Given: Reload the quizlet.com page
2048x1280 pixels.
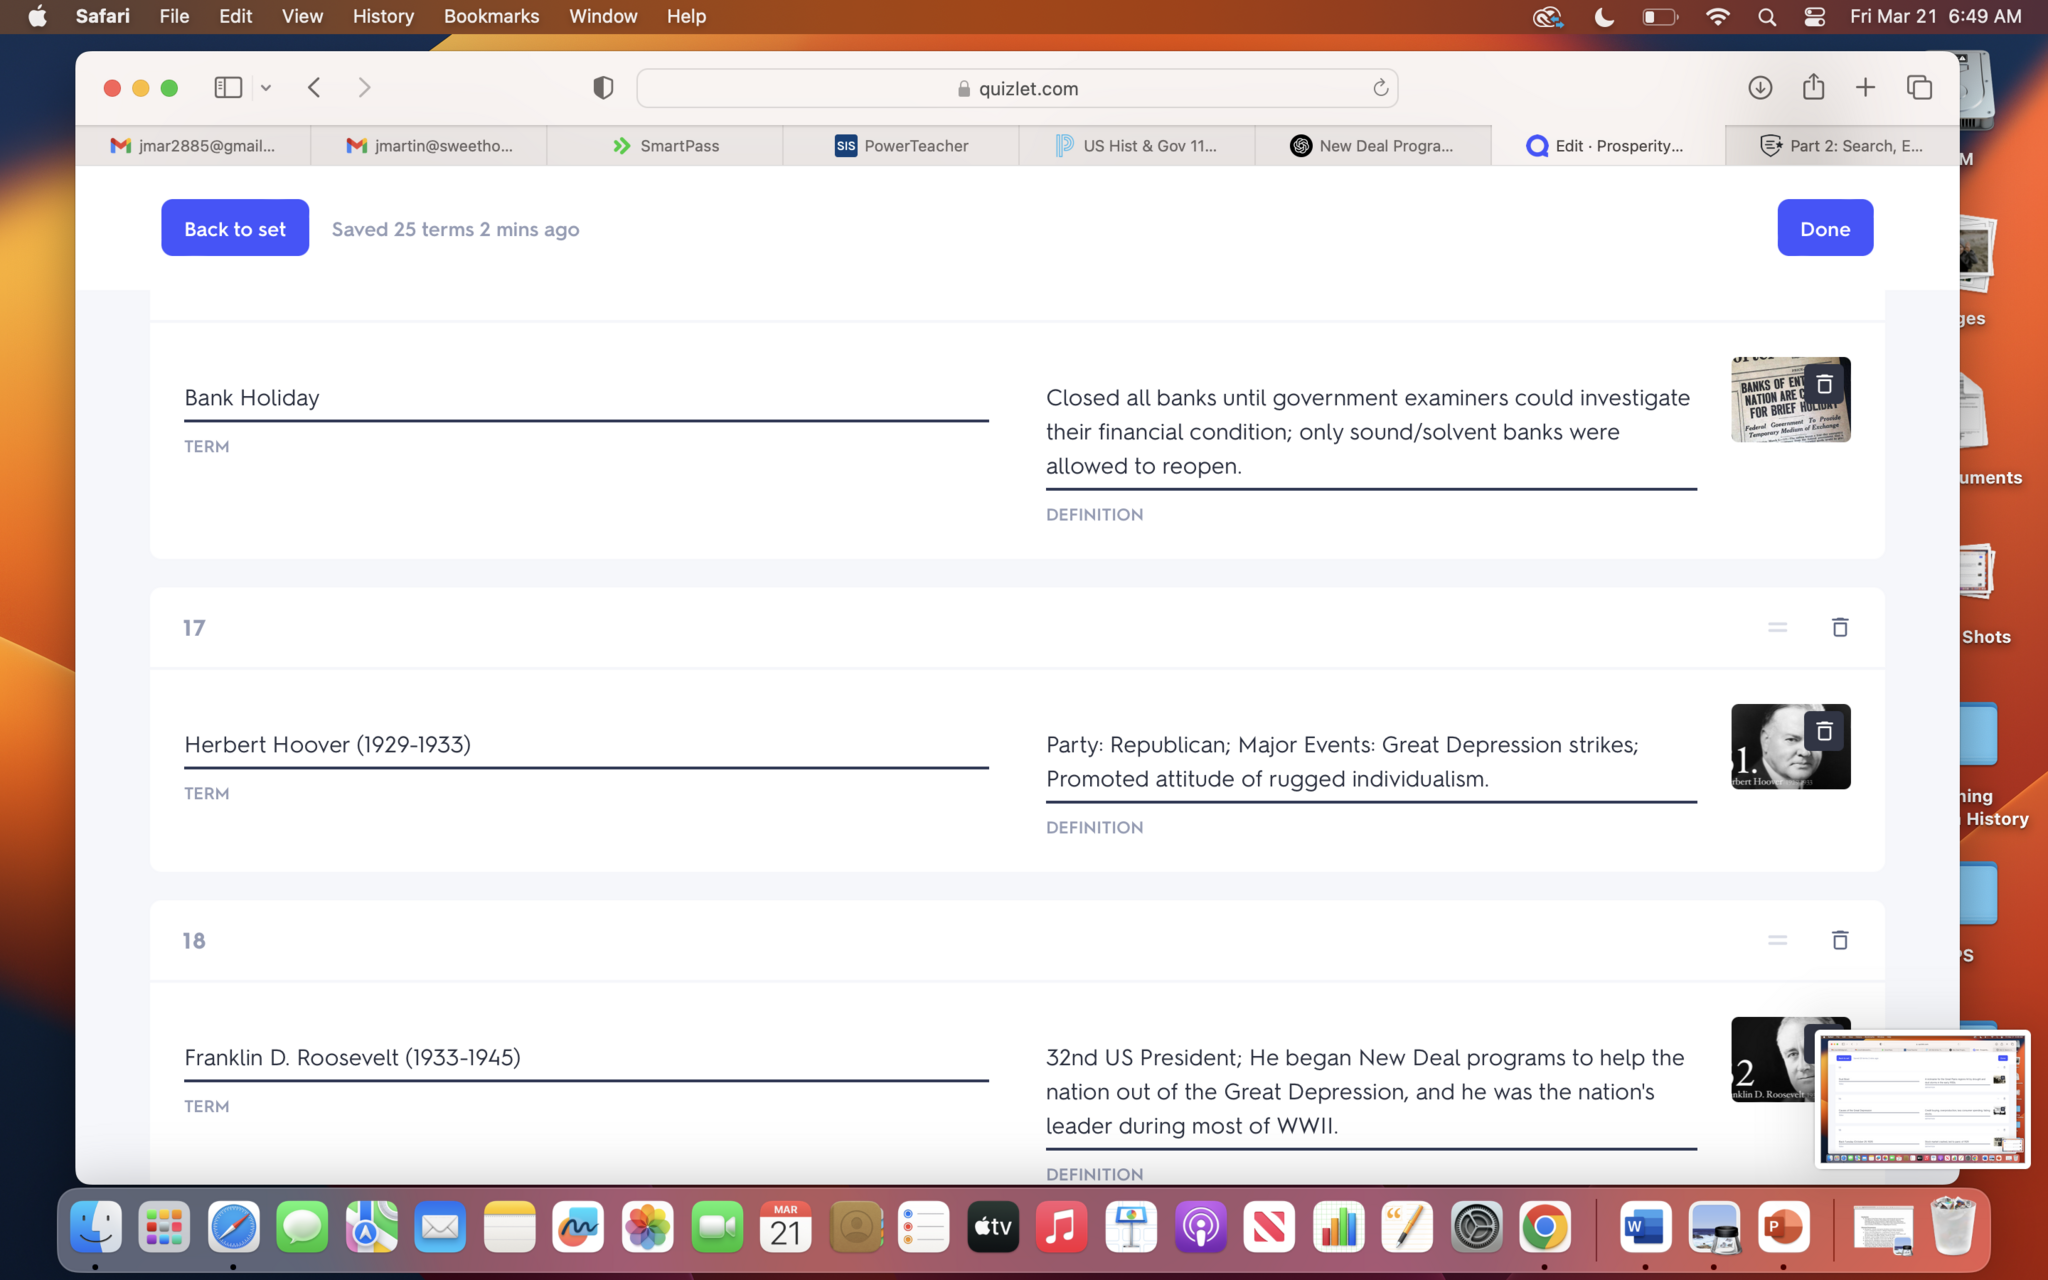Looking at the screenshot, I should (x=1380, y=88).
